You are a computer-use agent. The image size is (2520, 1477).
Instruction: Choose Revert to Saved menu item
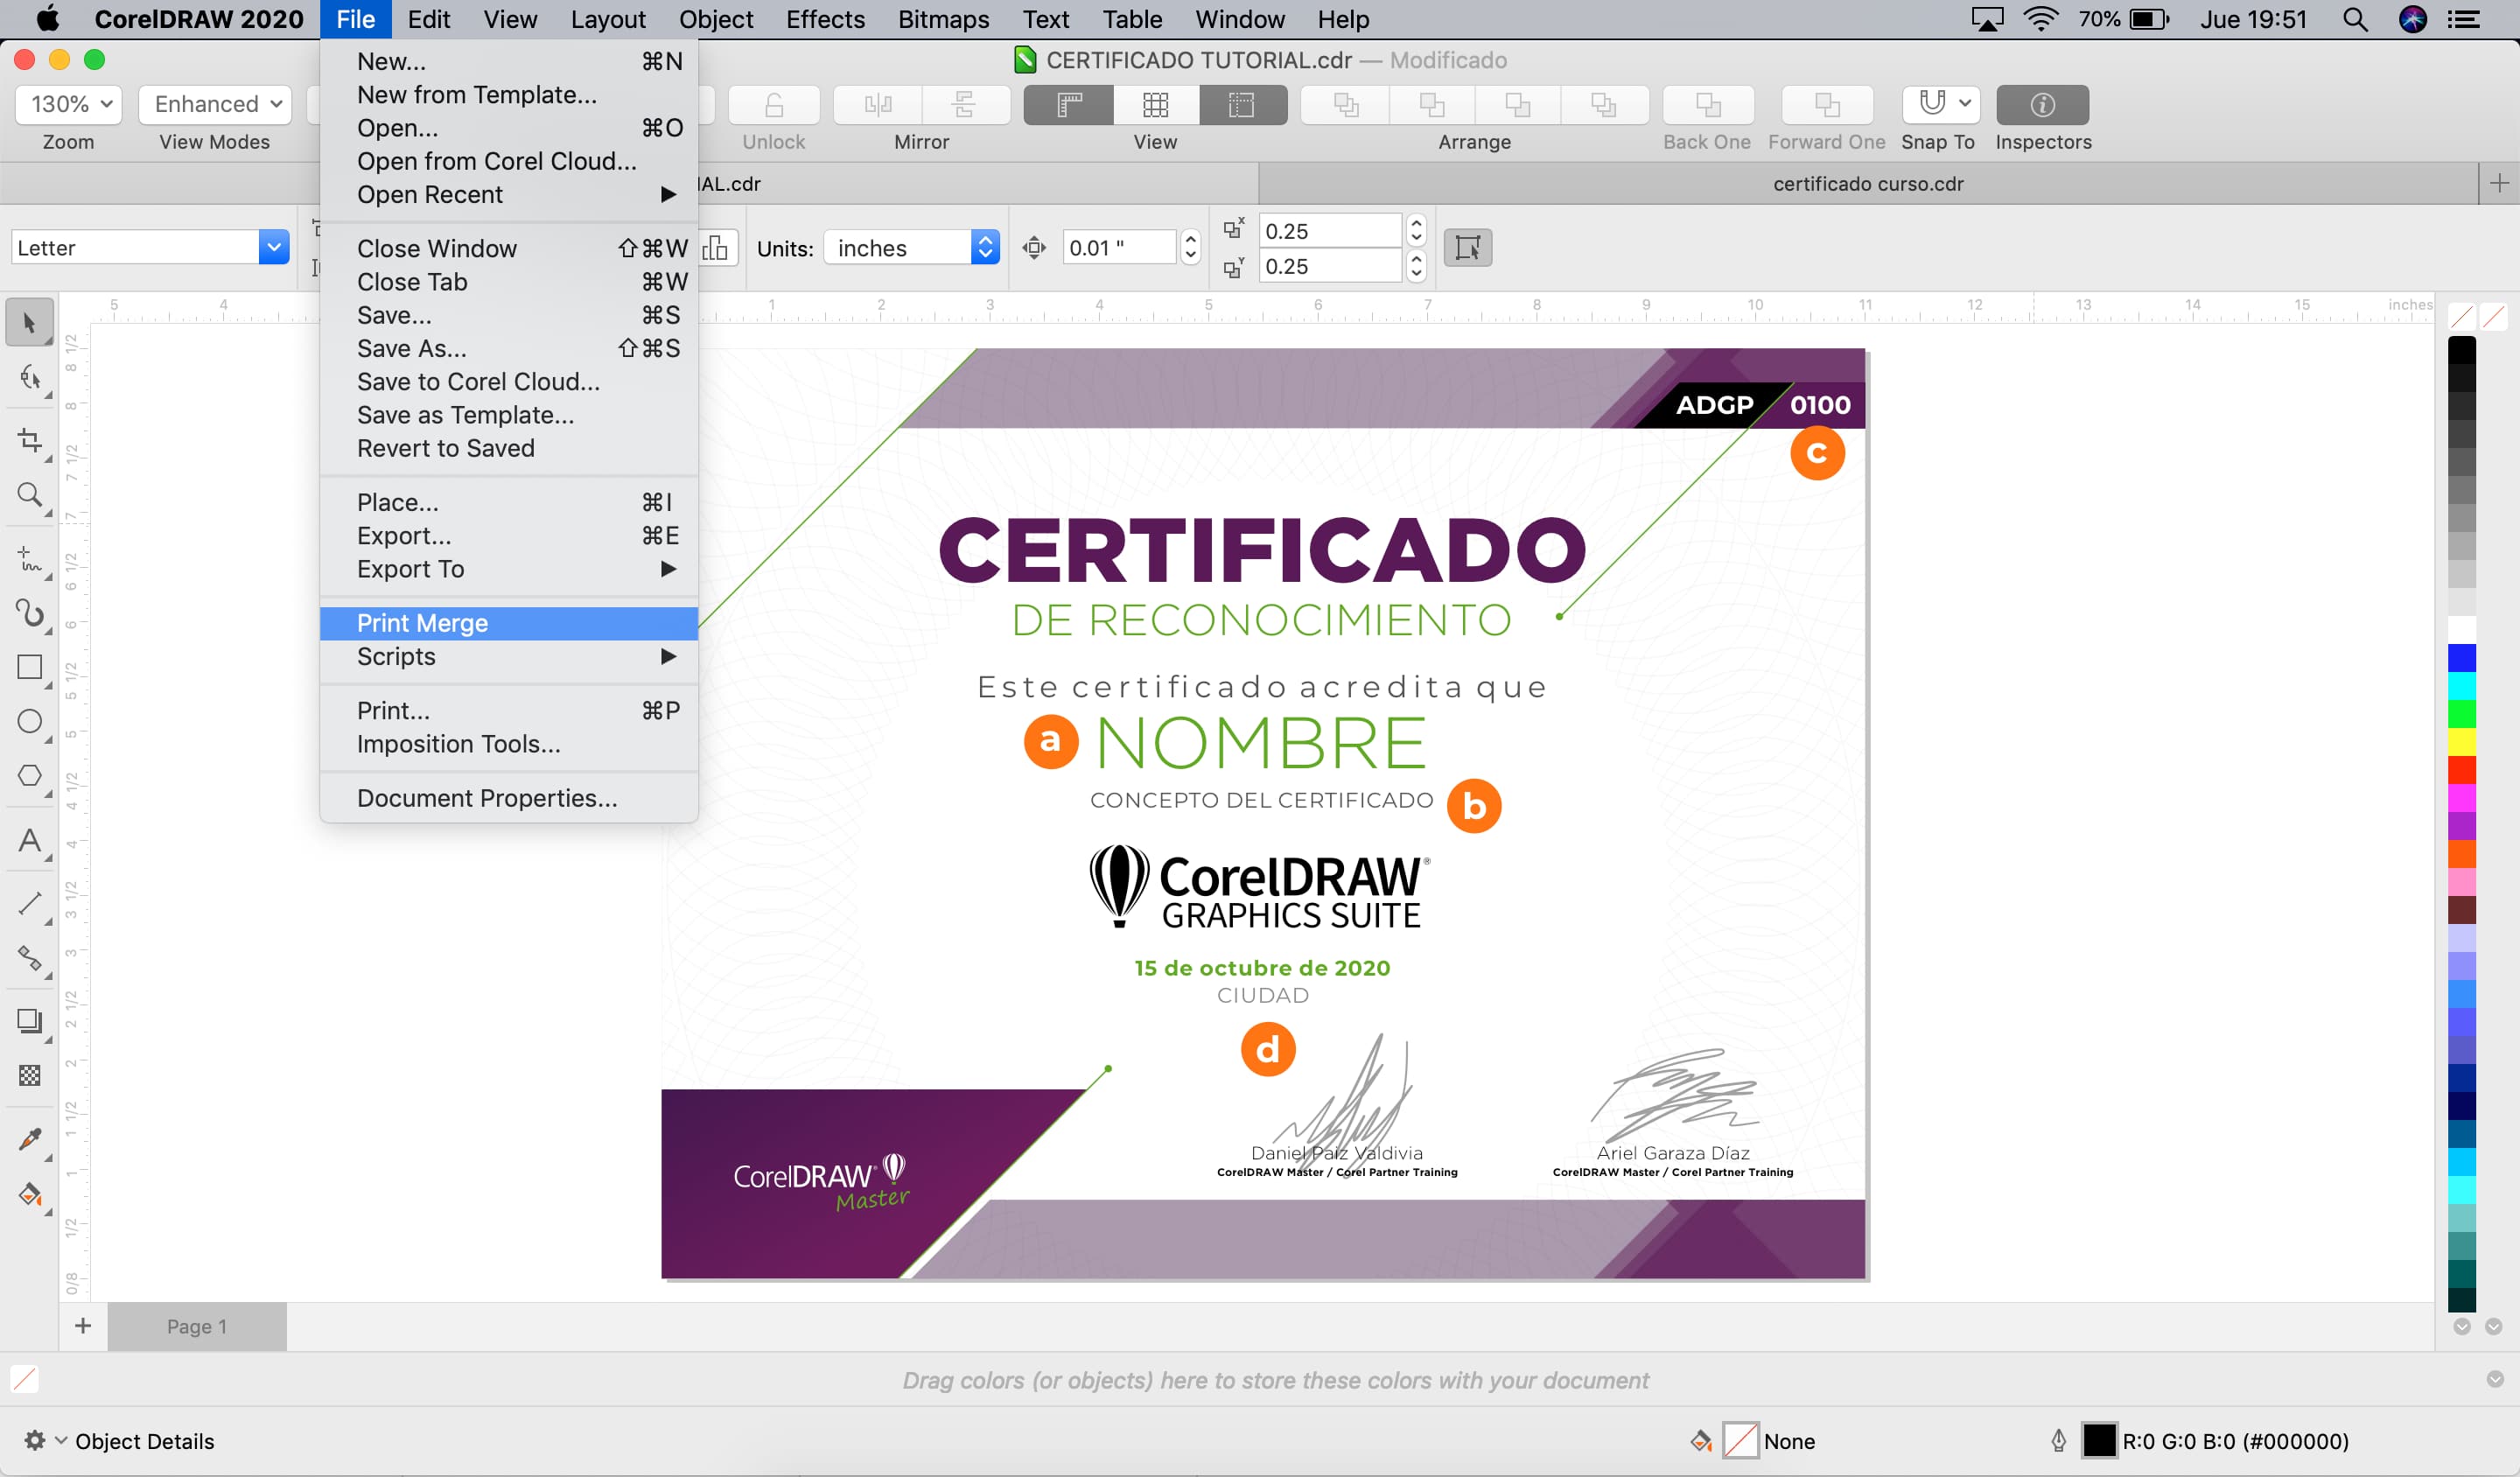coord(509,449)
